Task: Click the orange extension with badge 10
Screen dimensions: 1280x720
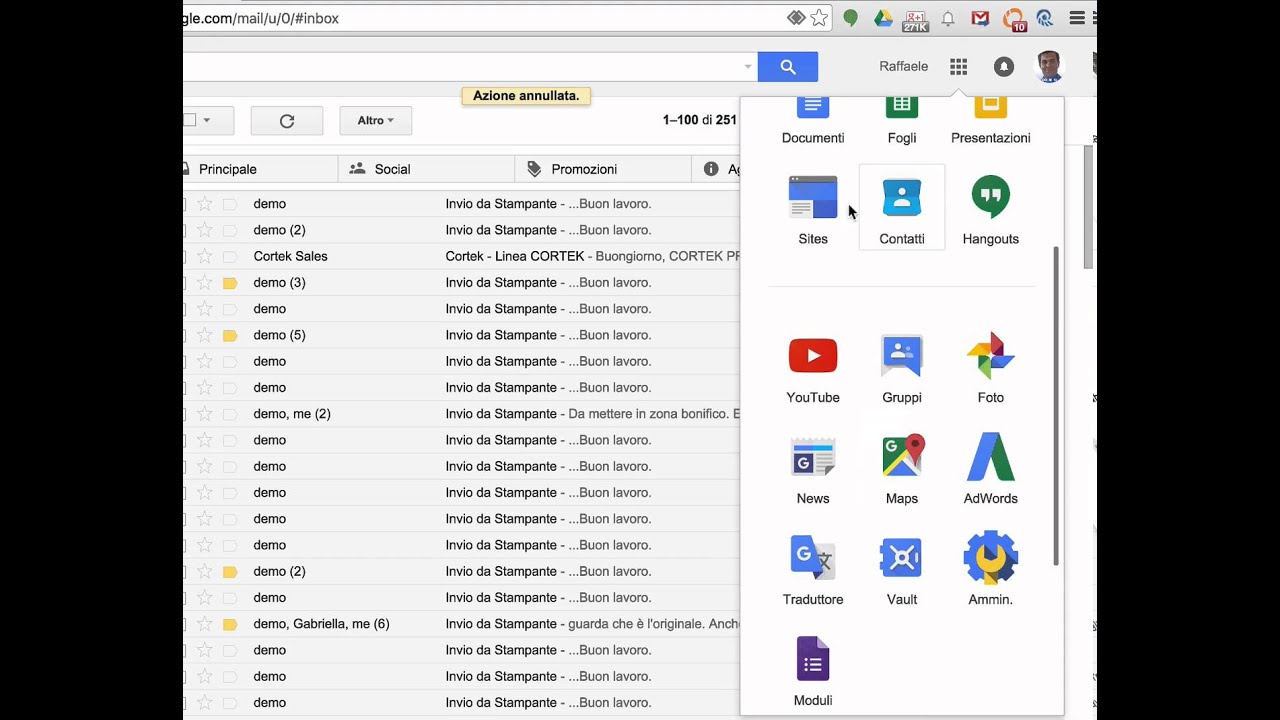Action: [x=1014, y=18]
